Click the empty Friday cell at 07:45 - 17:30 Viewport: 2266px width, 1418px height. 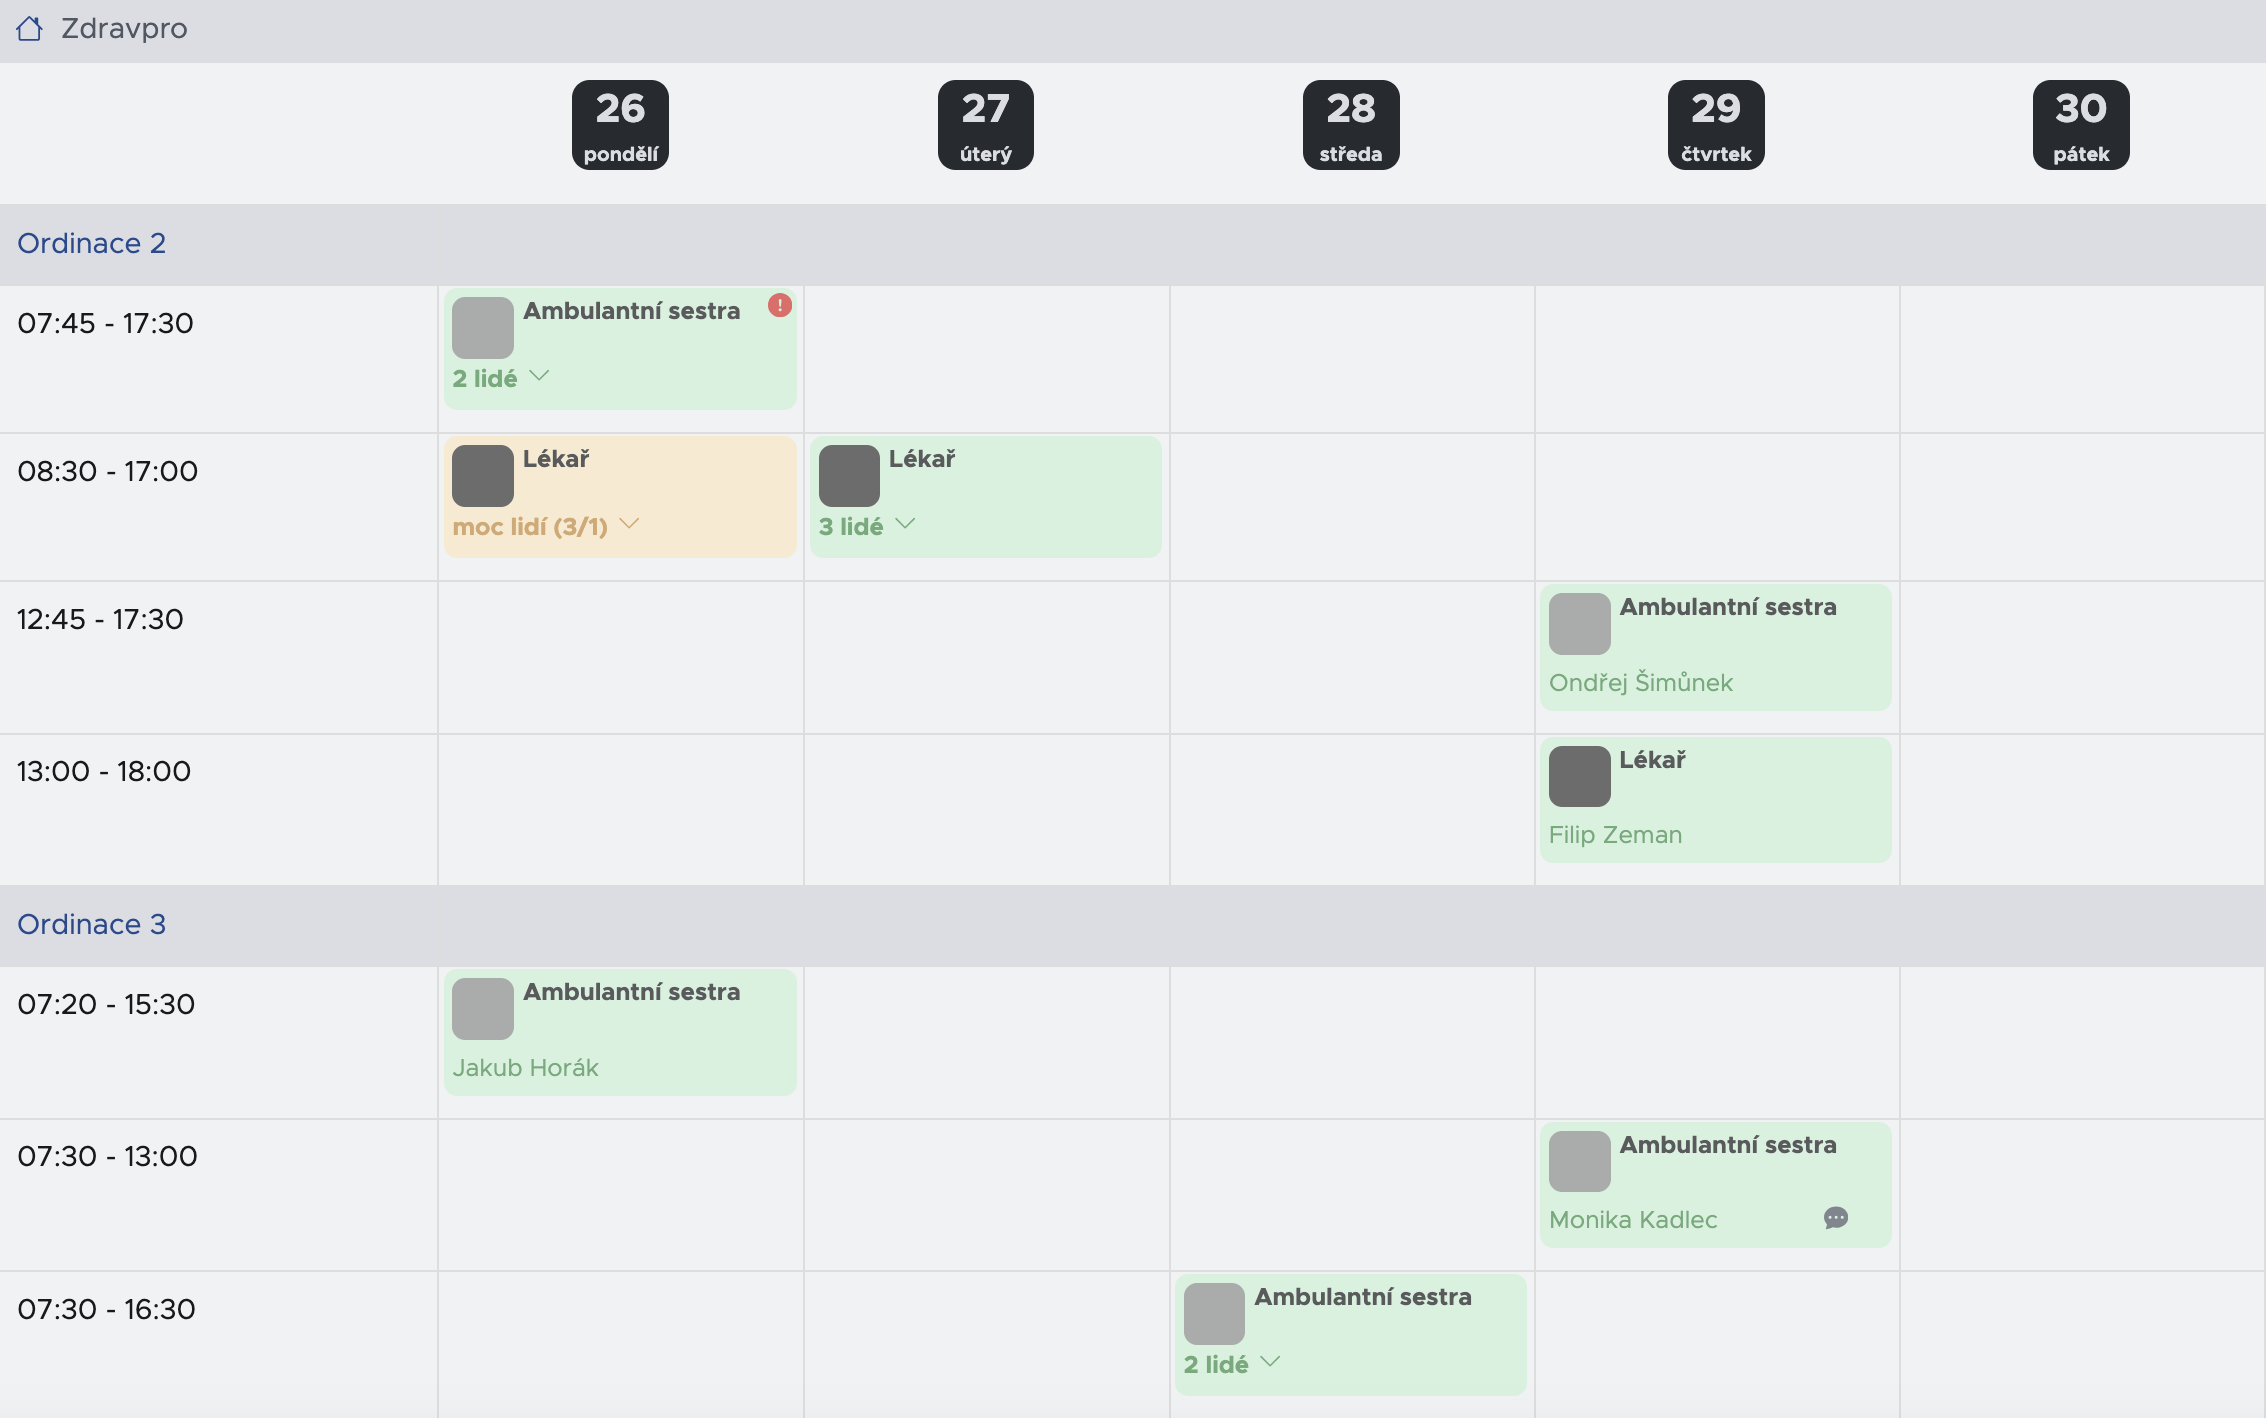click(x=2082, y=359)
